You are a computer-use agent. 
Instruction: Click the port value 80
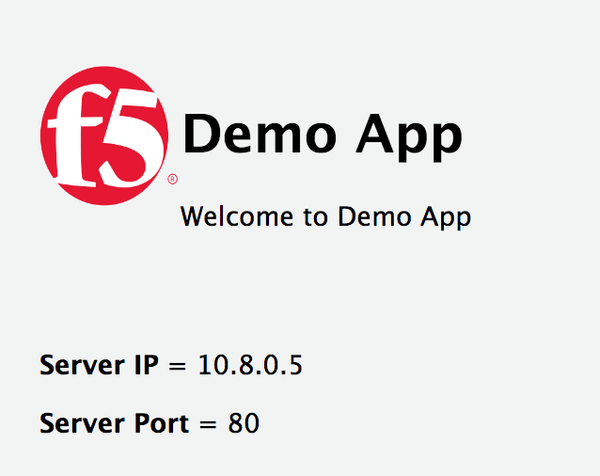tap(244, 423)
